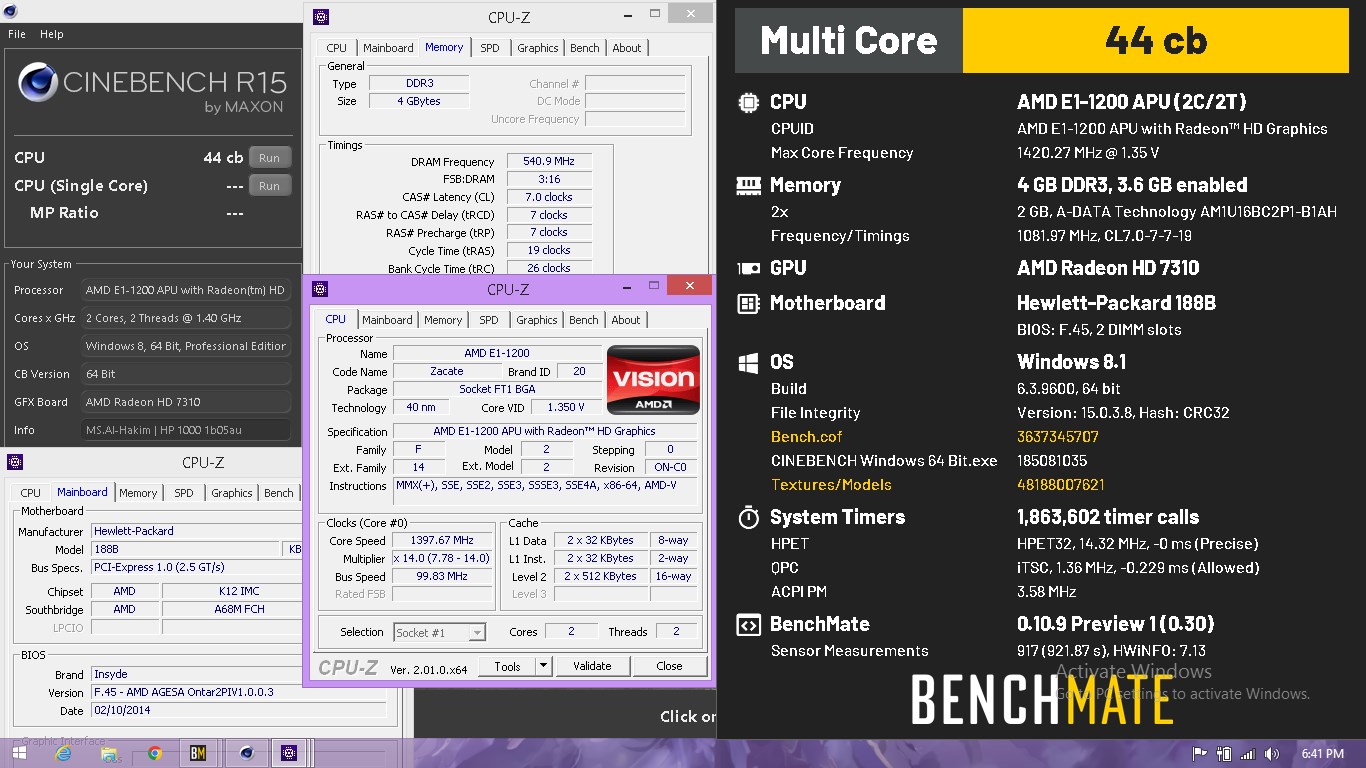Click the memory CPU-Z window title icon

click(320, 16)
